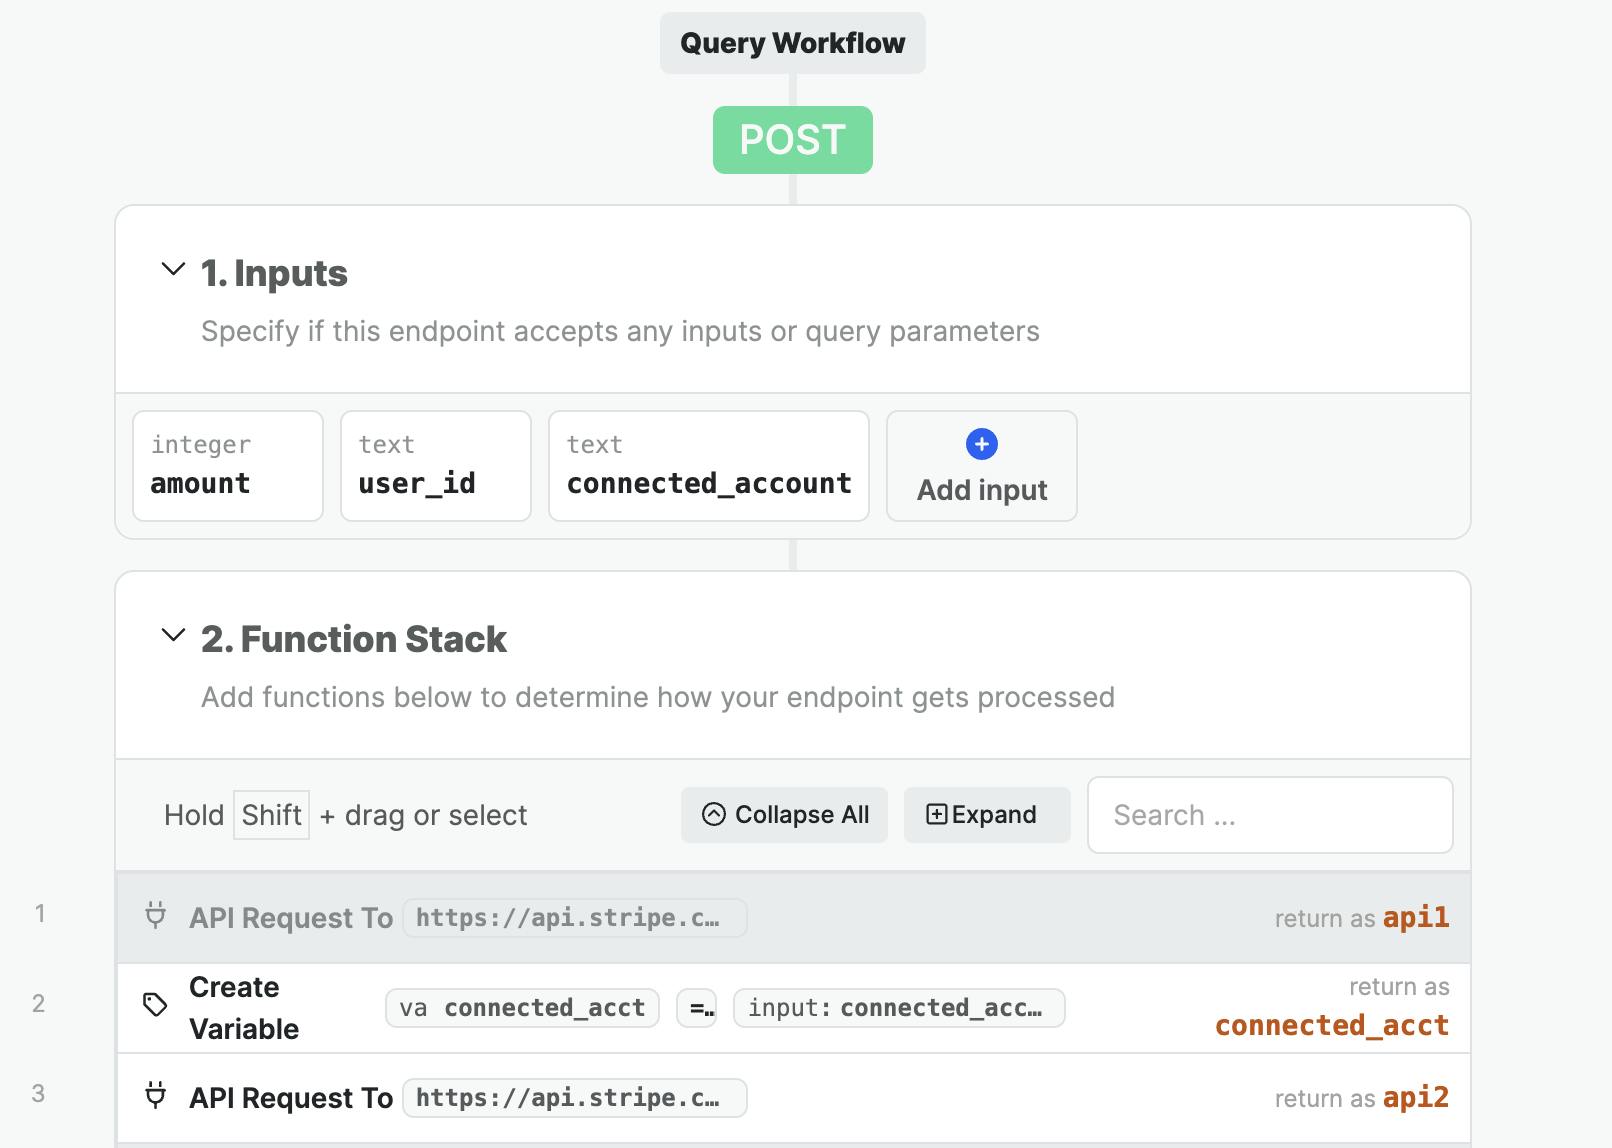Collapse the 1. Inputs section chevron

[173, 269]
